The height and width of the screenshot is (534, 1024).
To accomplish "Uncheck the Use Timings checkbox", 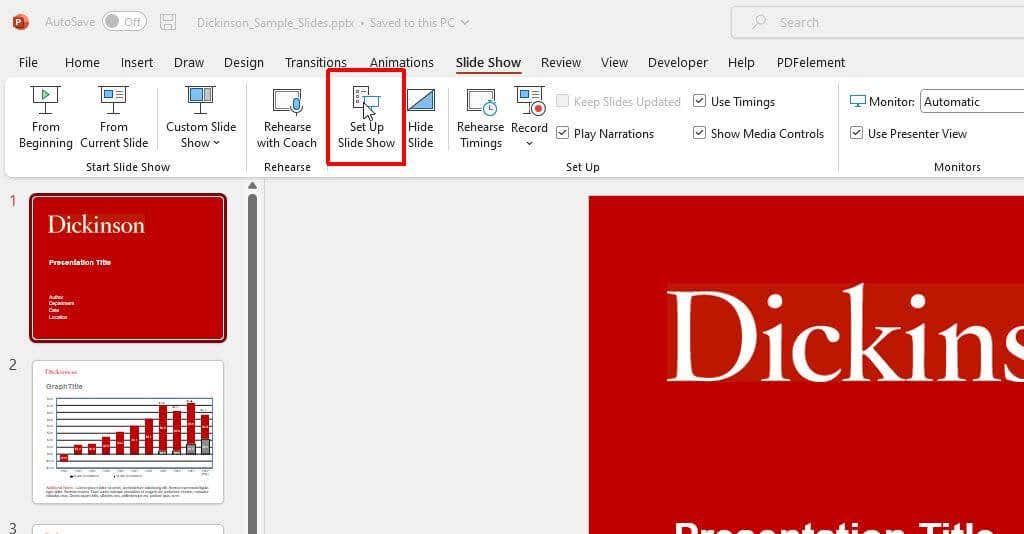I will point(700,102).
